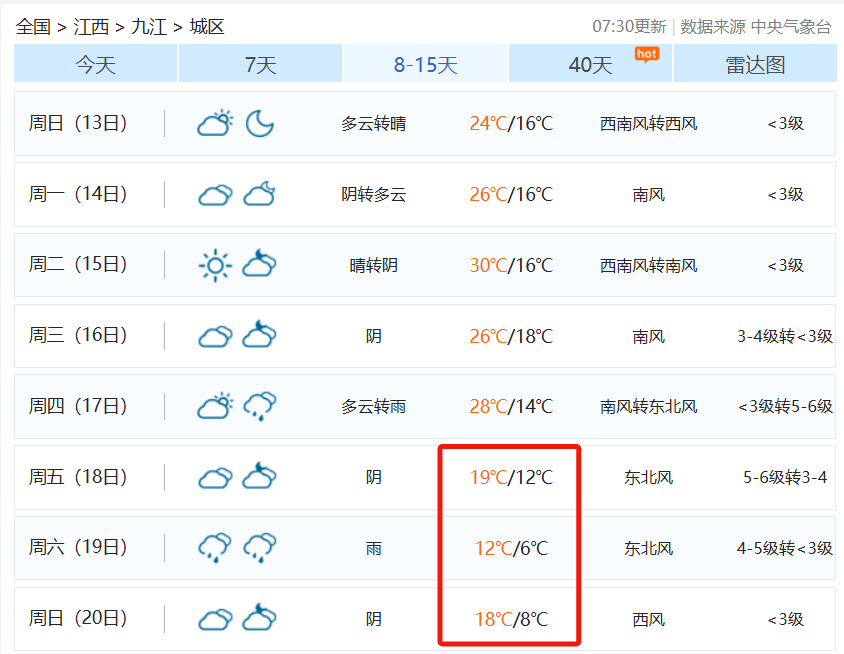The image size is (844, 654).
Task: Click the 阴转多云 weather description
Action: [x=374, y=194]
